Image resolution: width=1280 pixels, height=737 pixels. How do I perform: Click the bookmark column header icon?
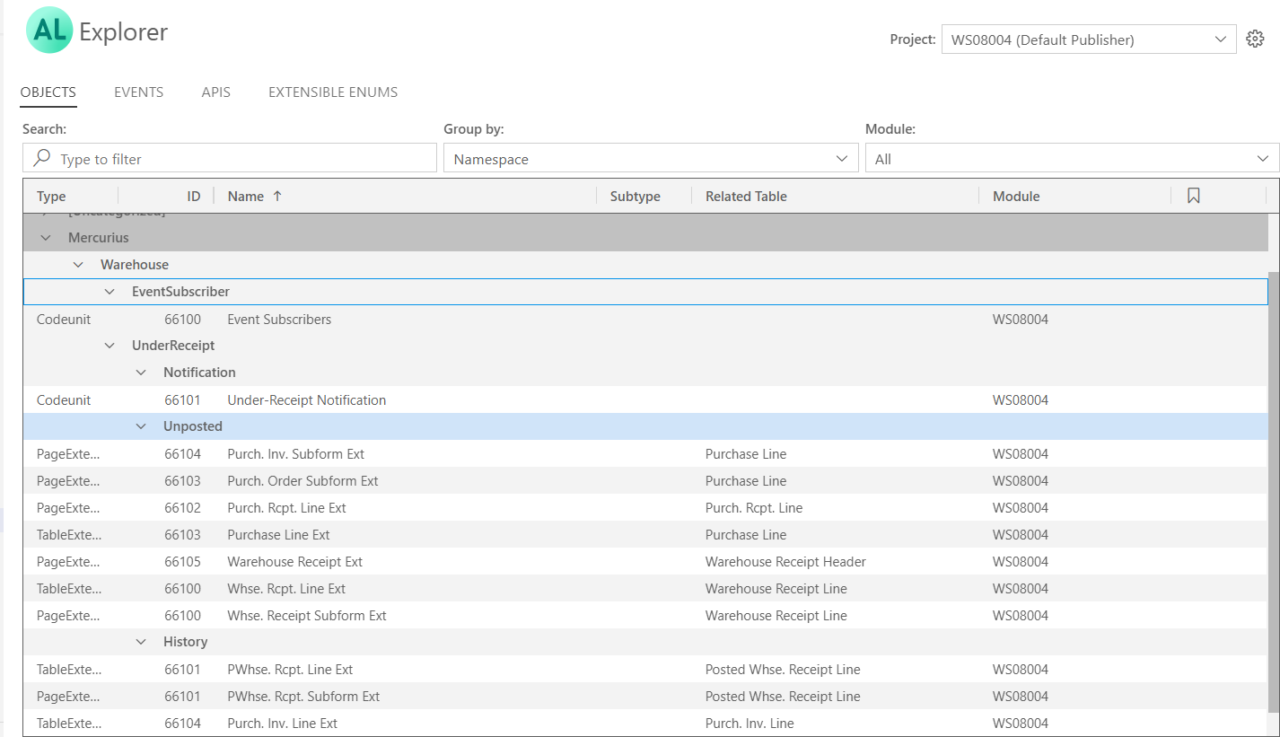click(1193, 196)
